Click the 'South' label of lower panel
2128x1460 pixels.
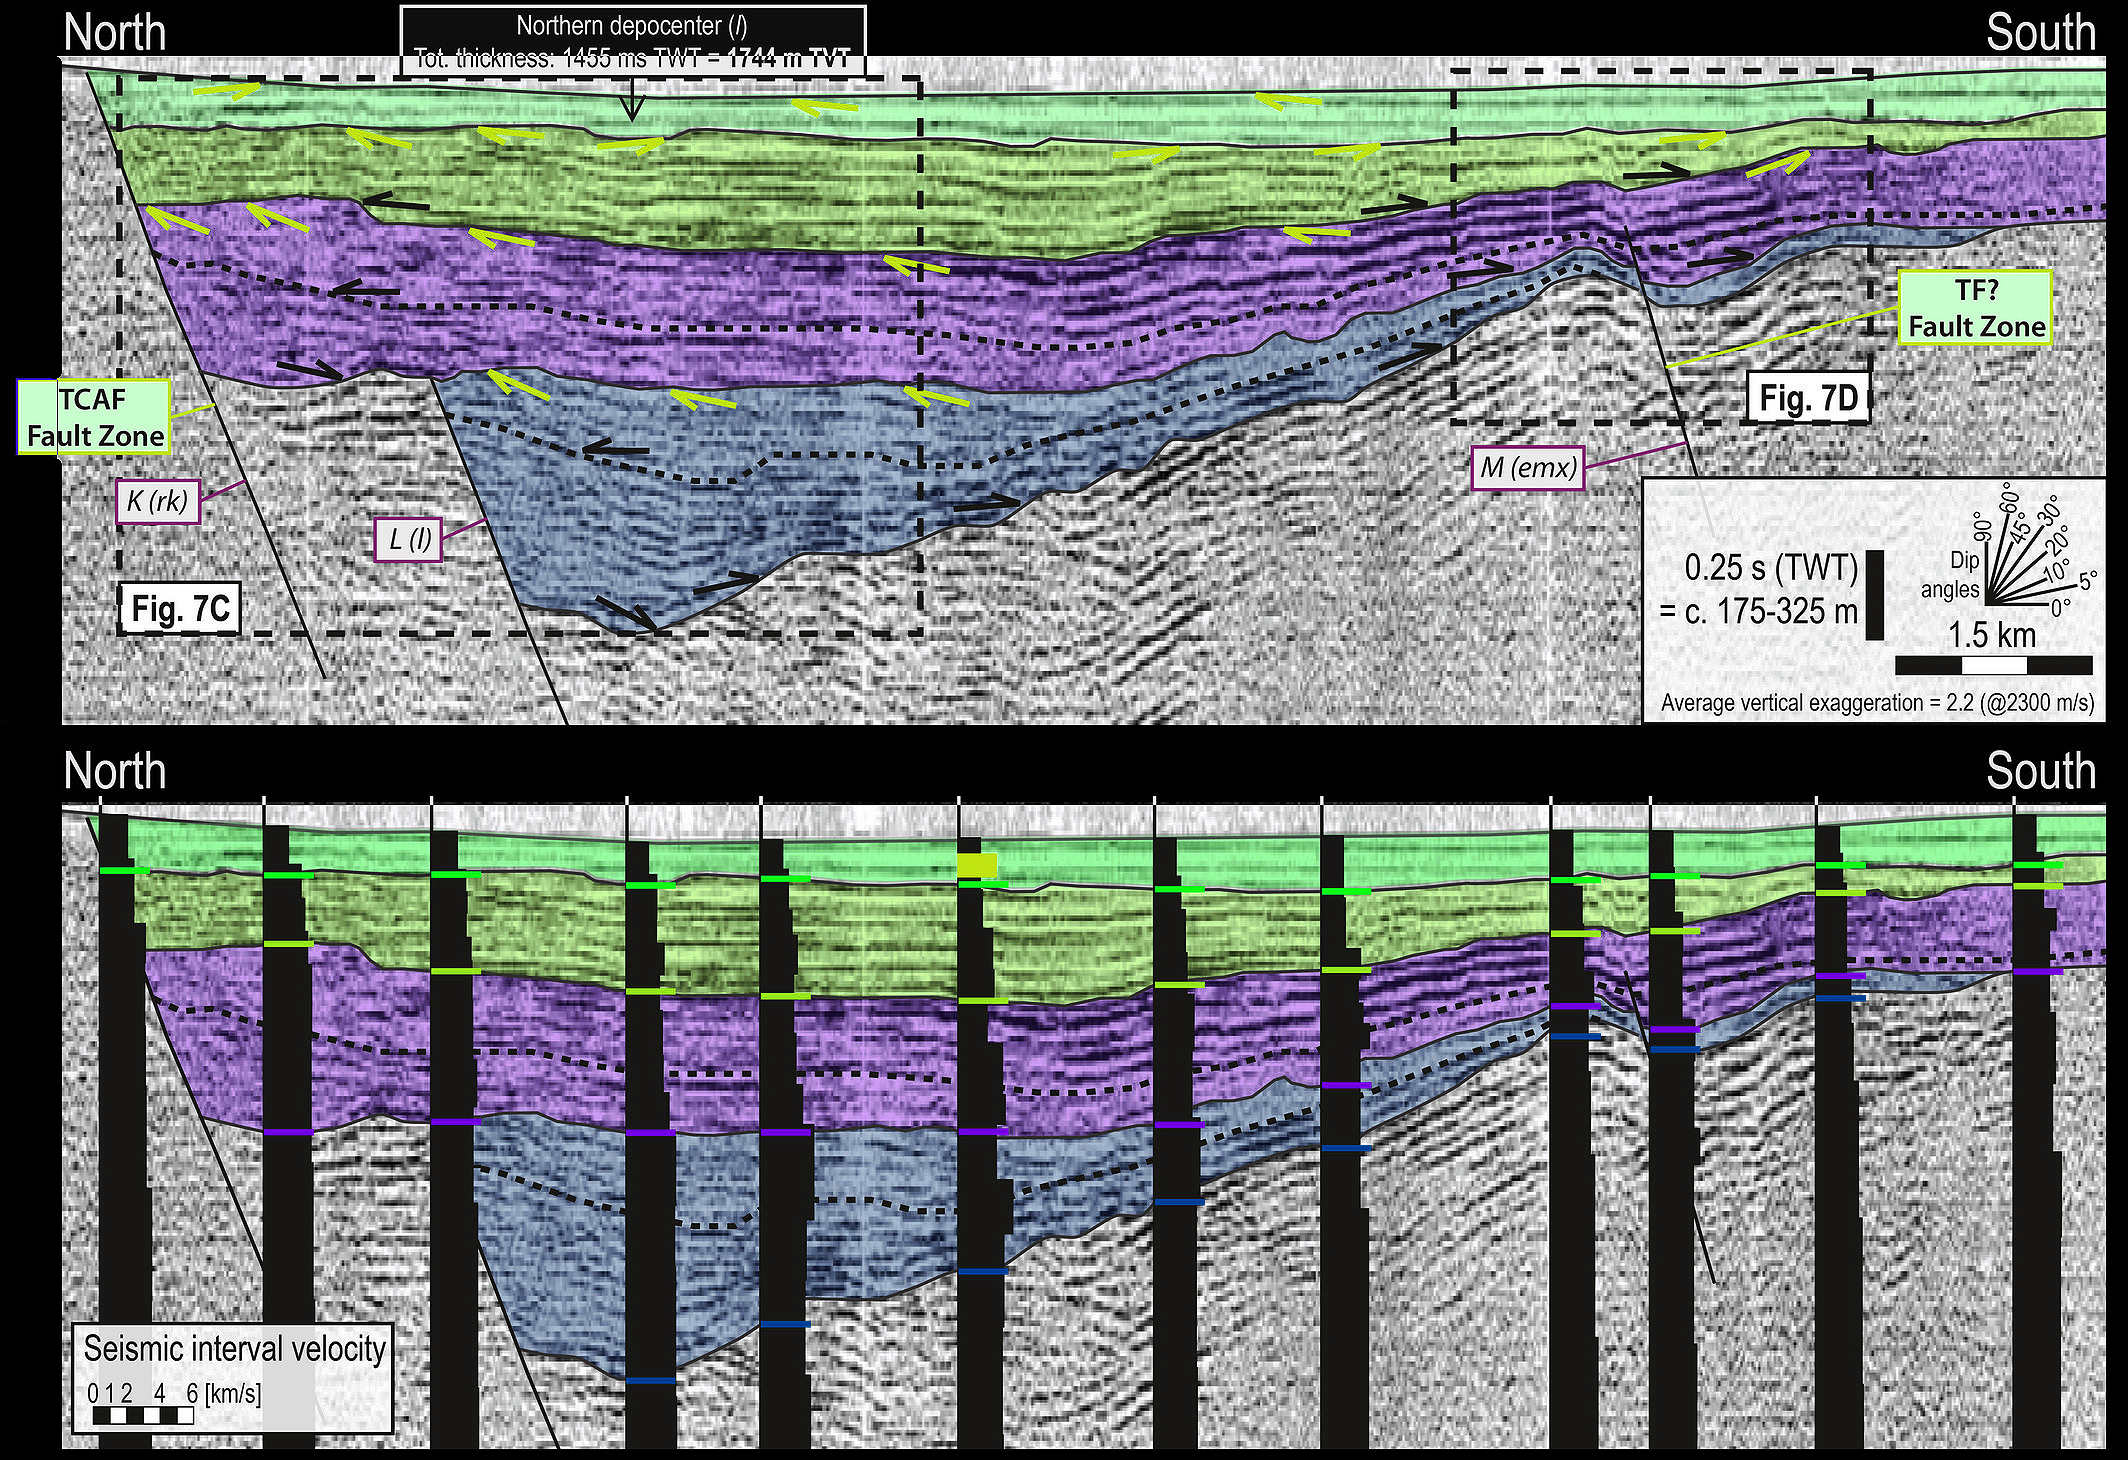[x=2041, y=771]
